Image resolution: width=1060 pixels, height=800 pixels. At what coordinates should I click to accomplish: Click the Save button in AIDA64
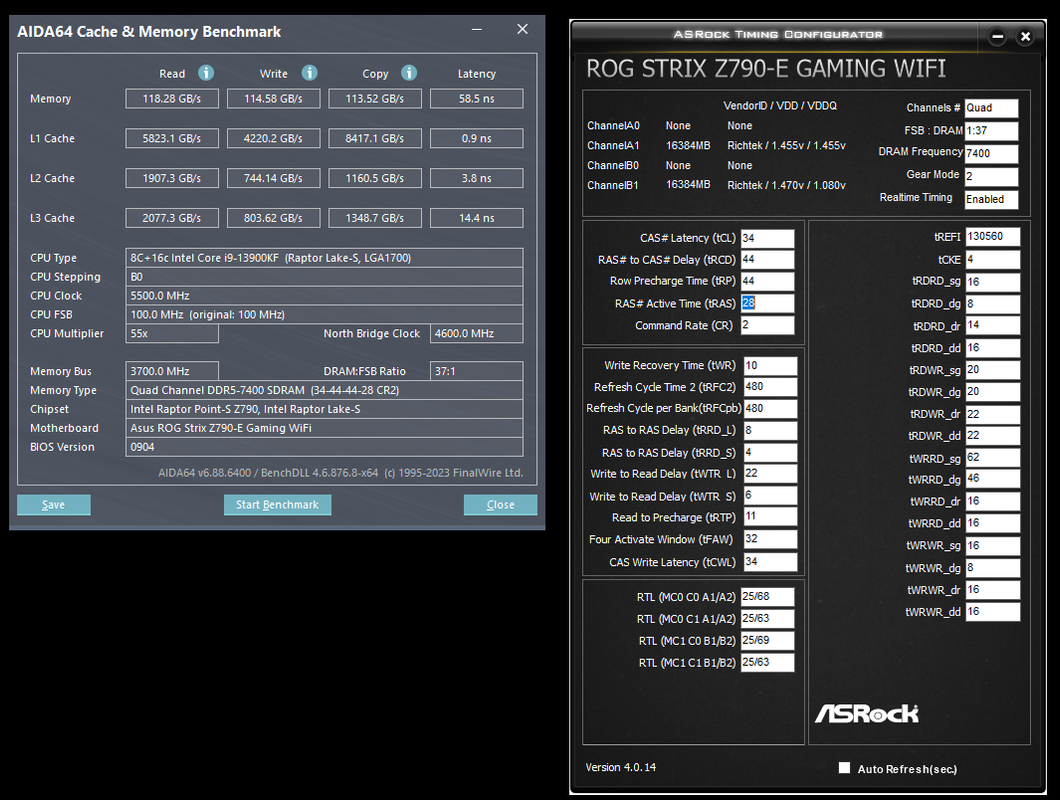pos(53,504)
